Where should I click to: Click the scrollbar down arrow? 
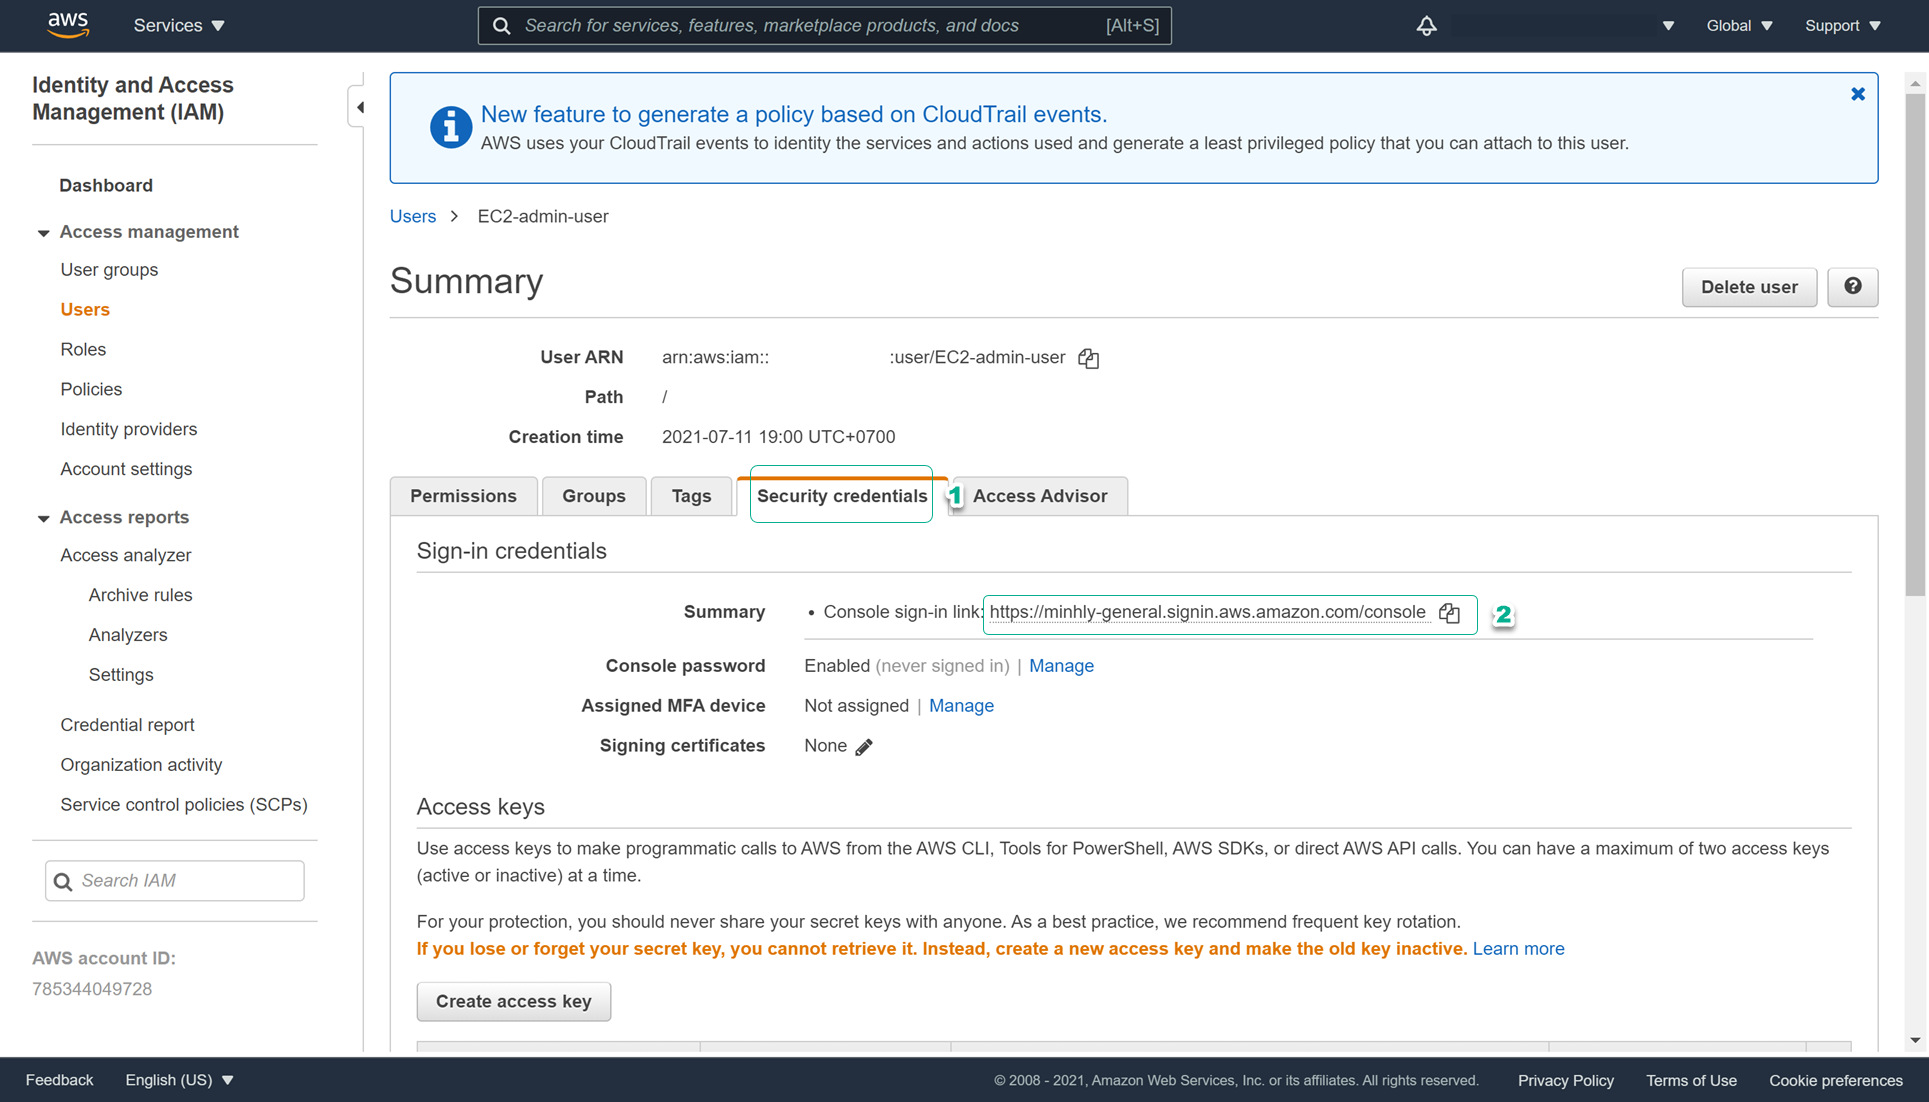(x=1915, y=1041)
